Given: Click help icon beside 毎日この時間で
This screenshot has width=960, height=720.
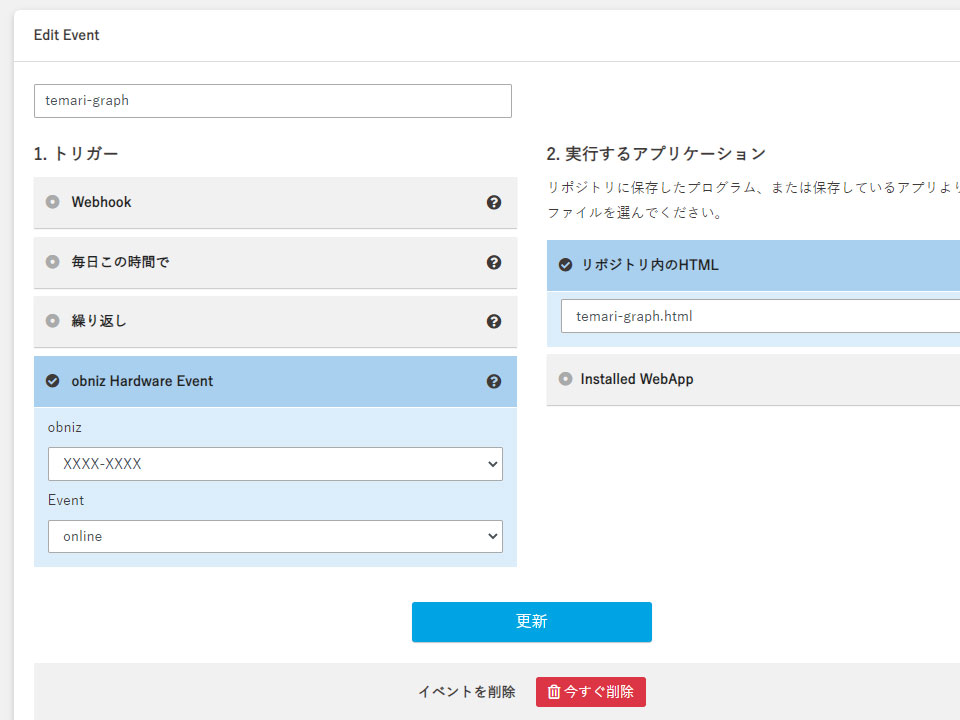Looking at the screenshot, I should click(494, 262).
